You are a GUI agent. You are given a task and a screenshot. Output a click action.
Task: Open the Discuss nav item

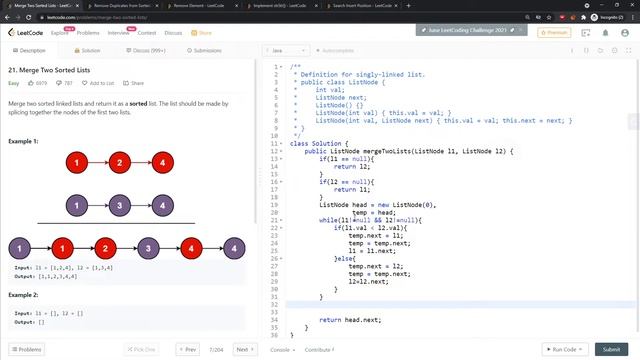point(173,33)
